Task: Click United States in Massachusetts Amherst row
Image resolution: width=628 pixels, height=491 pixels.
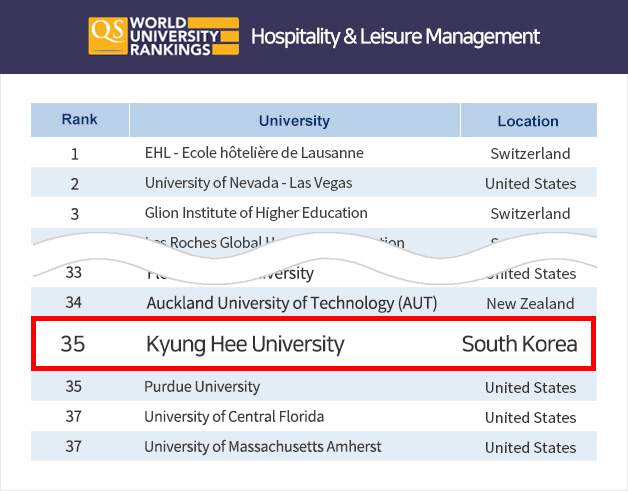Action: (x=530, y=448)
